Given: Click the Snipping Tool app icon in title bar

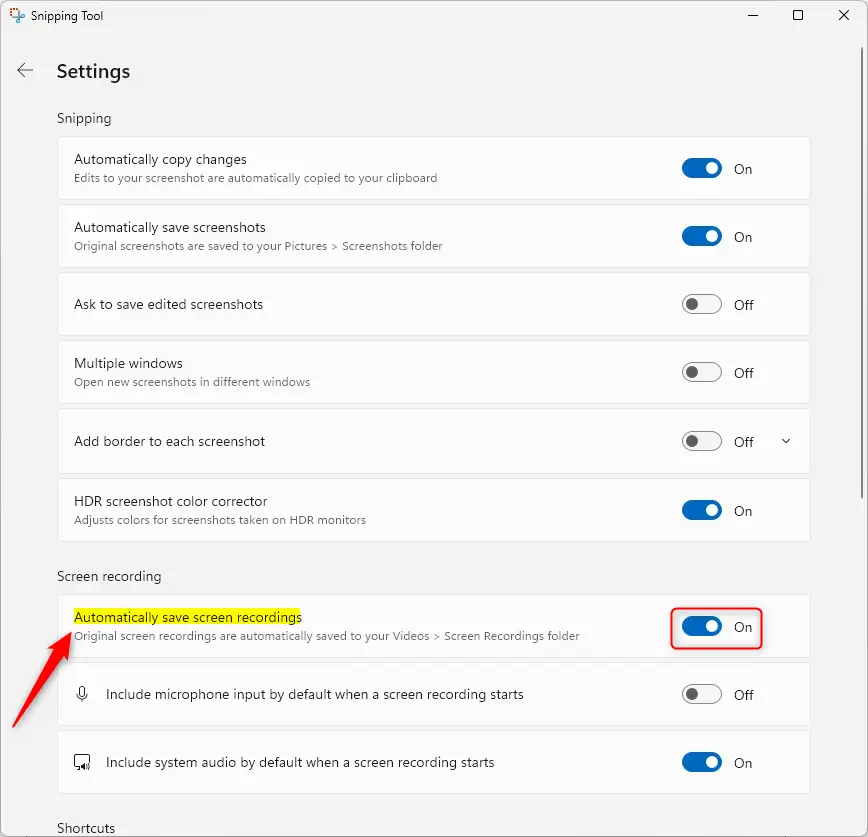Looking at the screenshot, I should tap(17, 16).
